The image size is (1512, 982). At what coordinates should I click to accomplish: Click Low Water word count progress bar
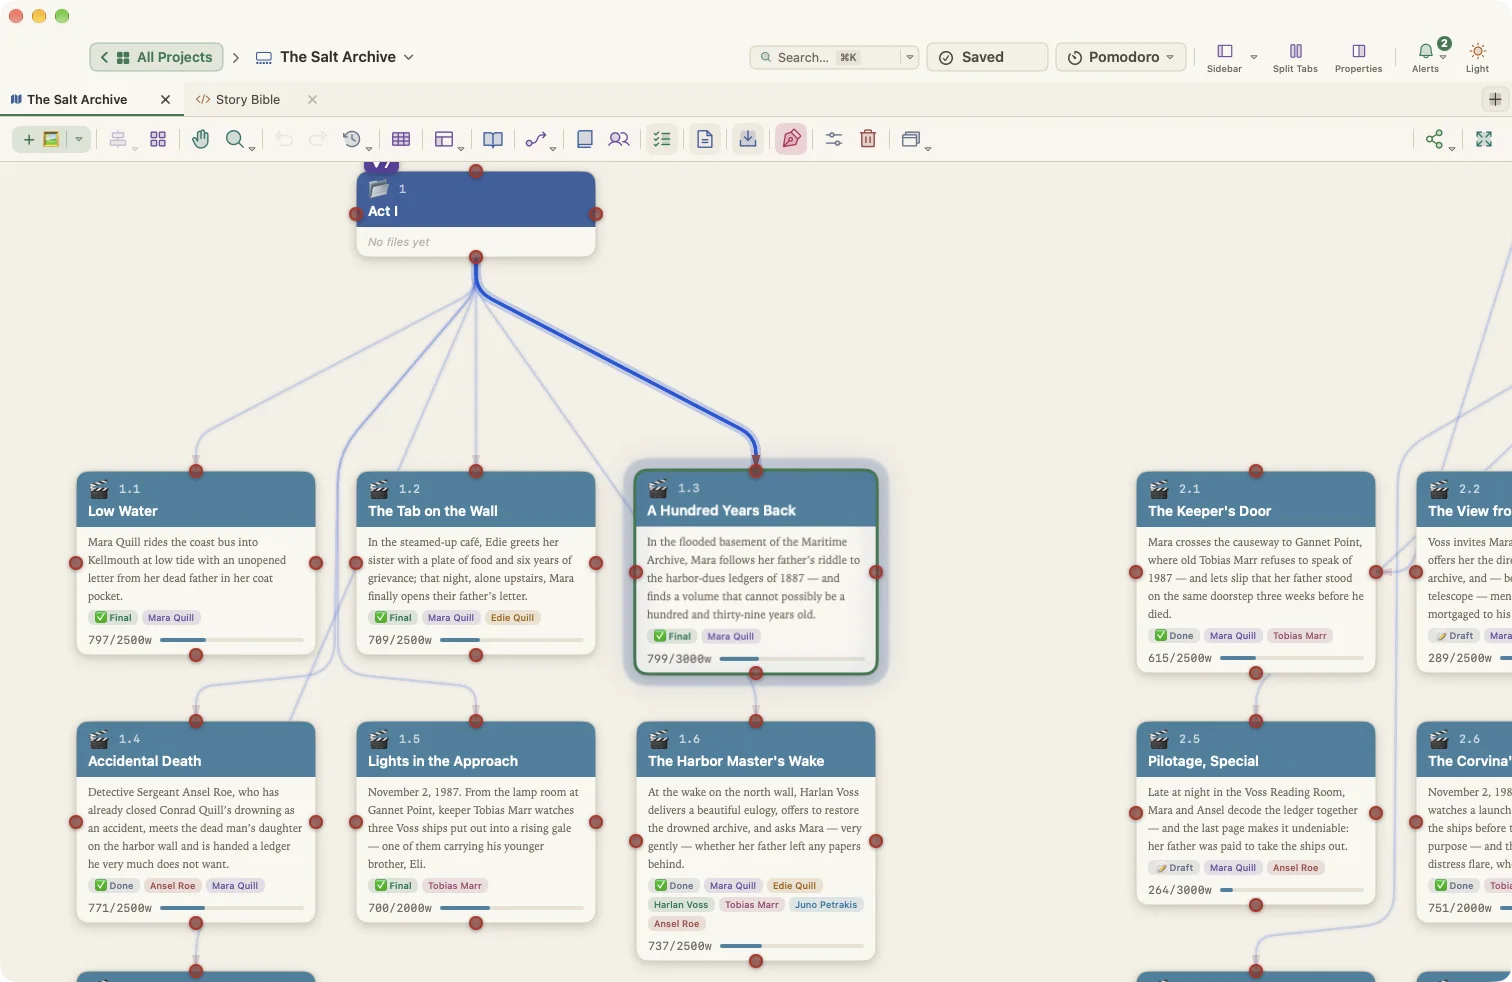[232, 639]
